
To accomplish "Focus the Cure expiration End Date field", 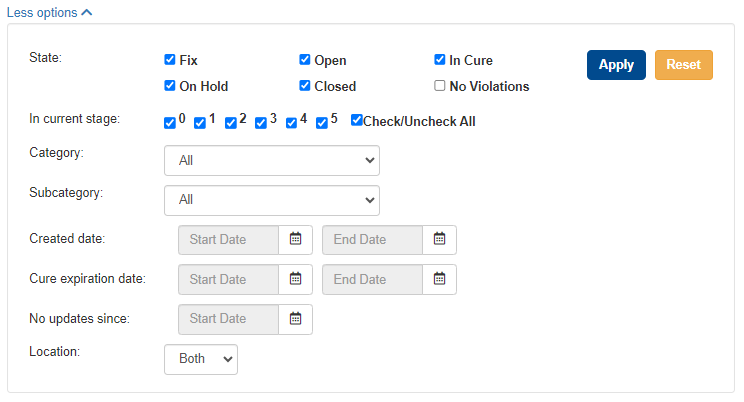I will pos(372,280).
